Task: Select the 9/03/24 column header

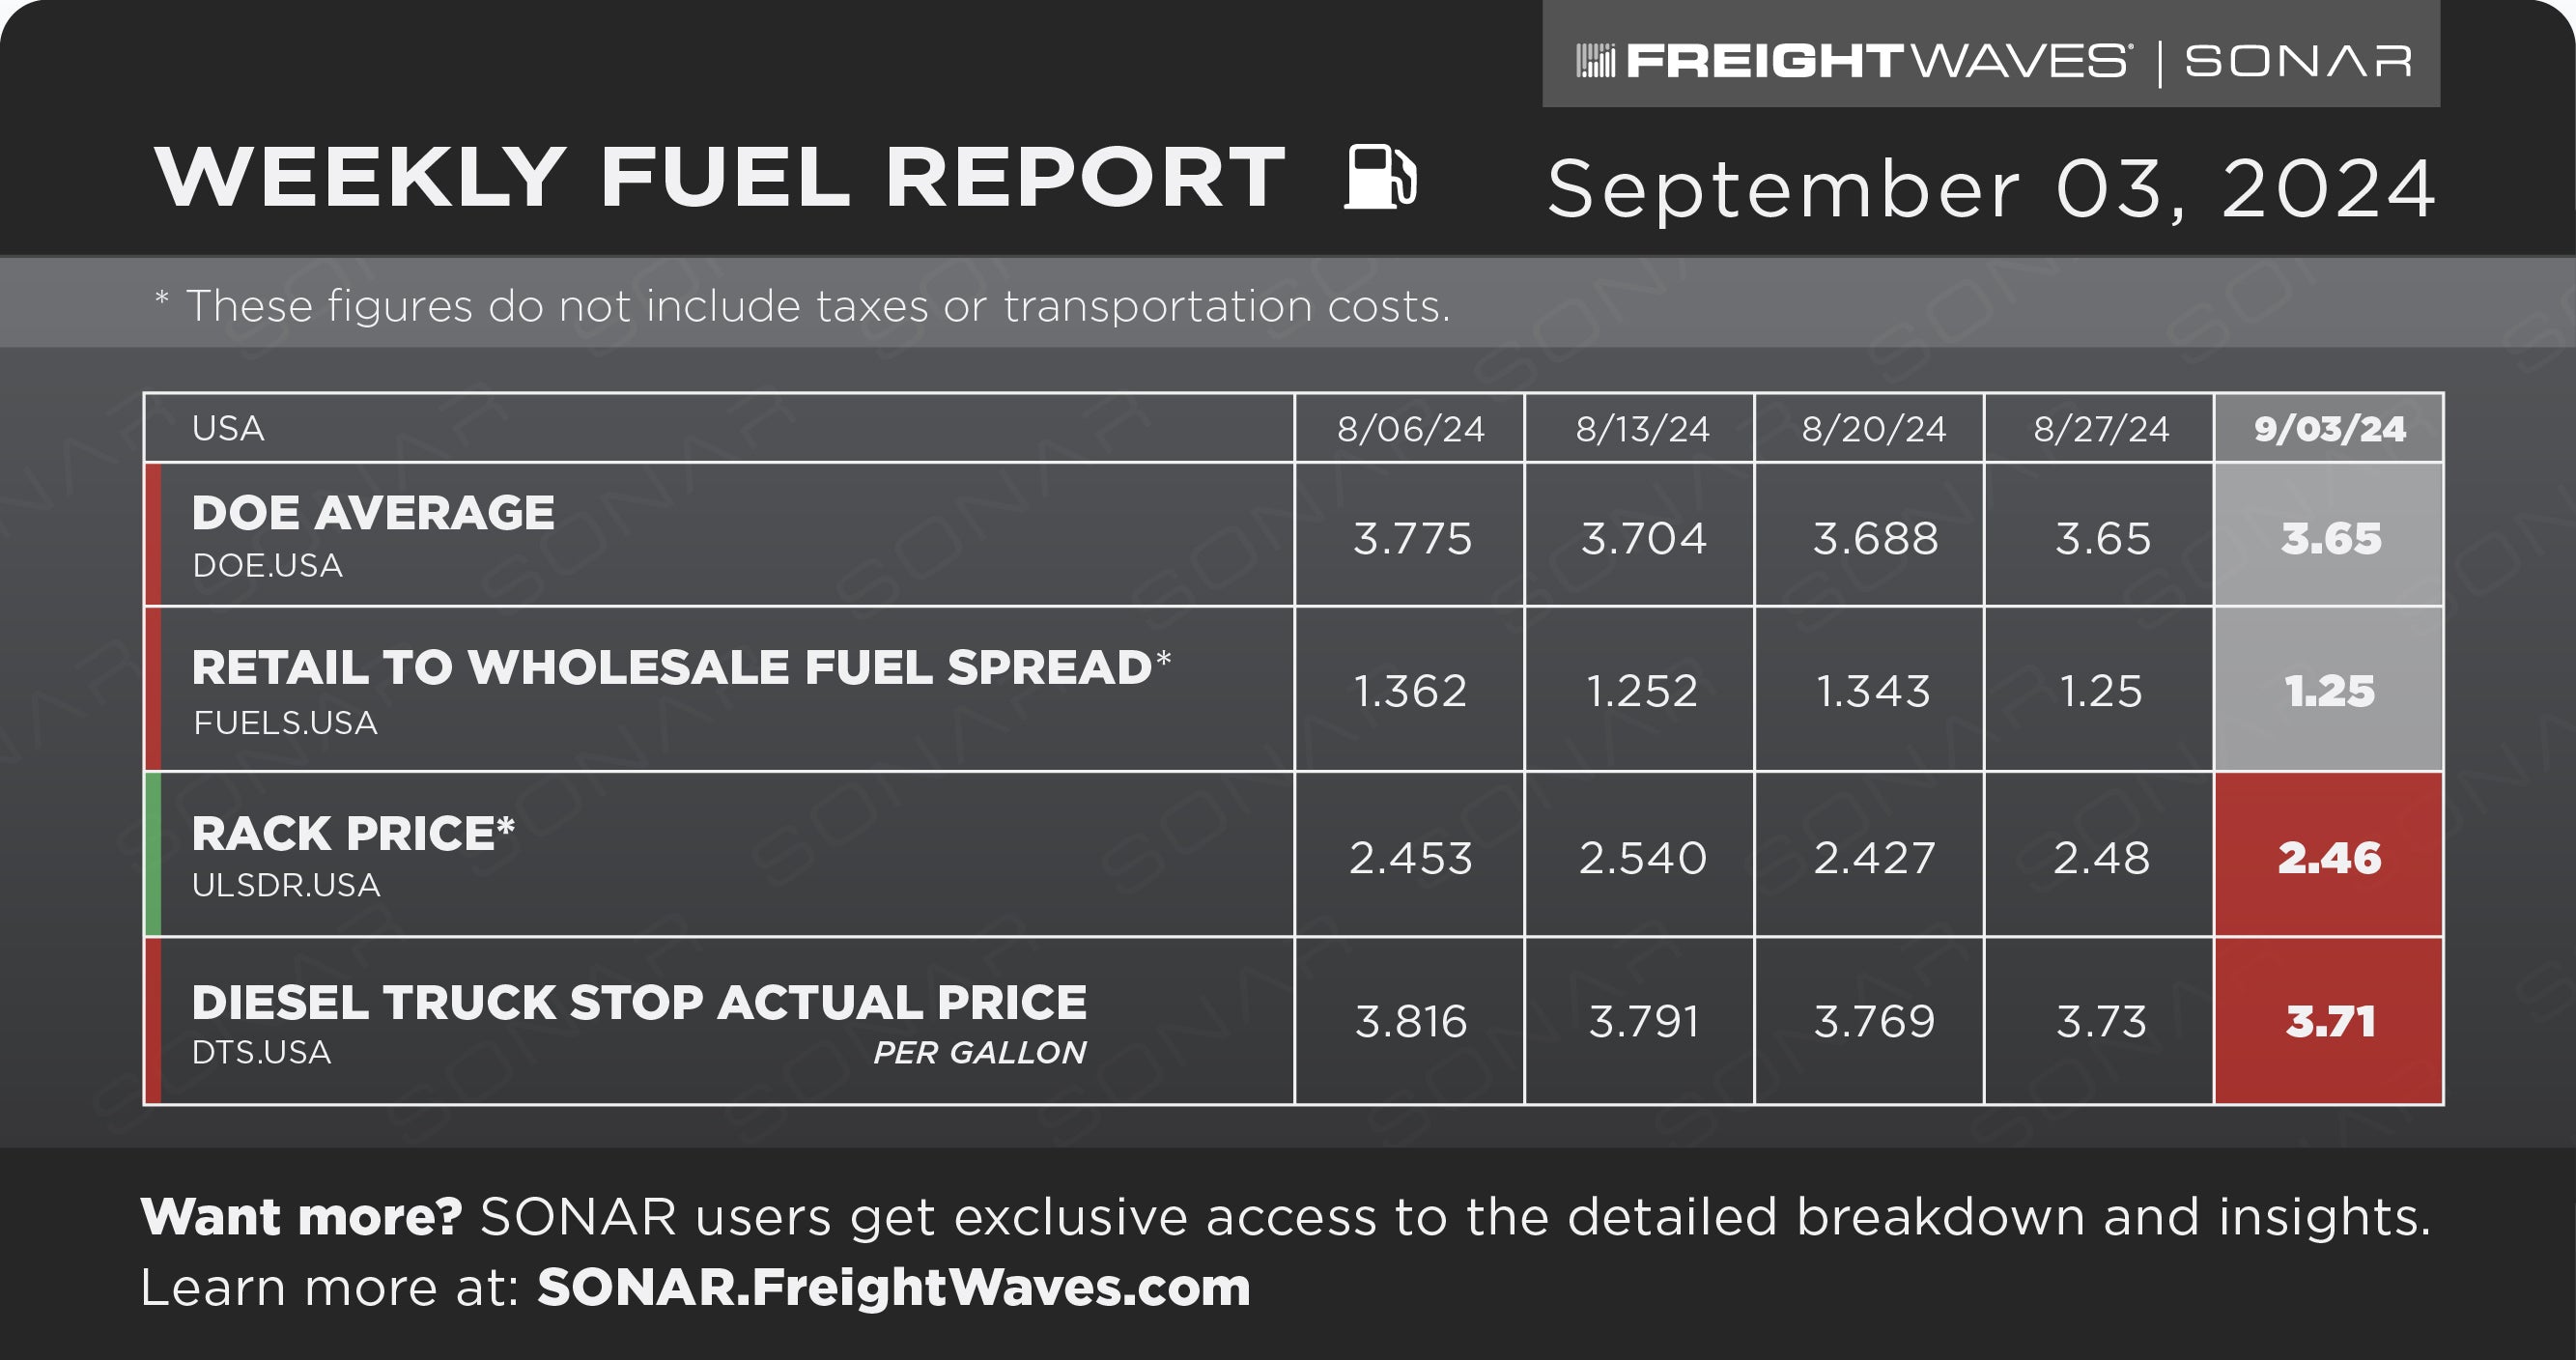Action: coord(2329,428)
